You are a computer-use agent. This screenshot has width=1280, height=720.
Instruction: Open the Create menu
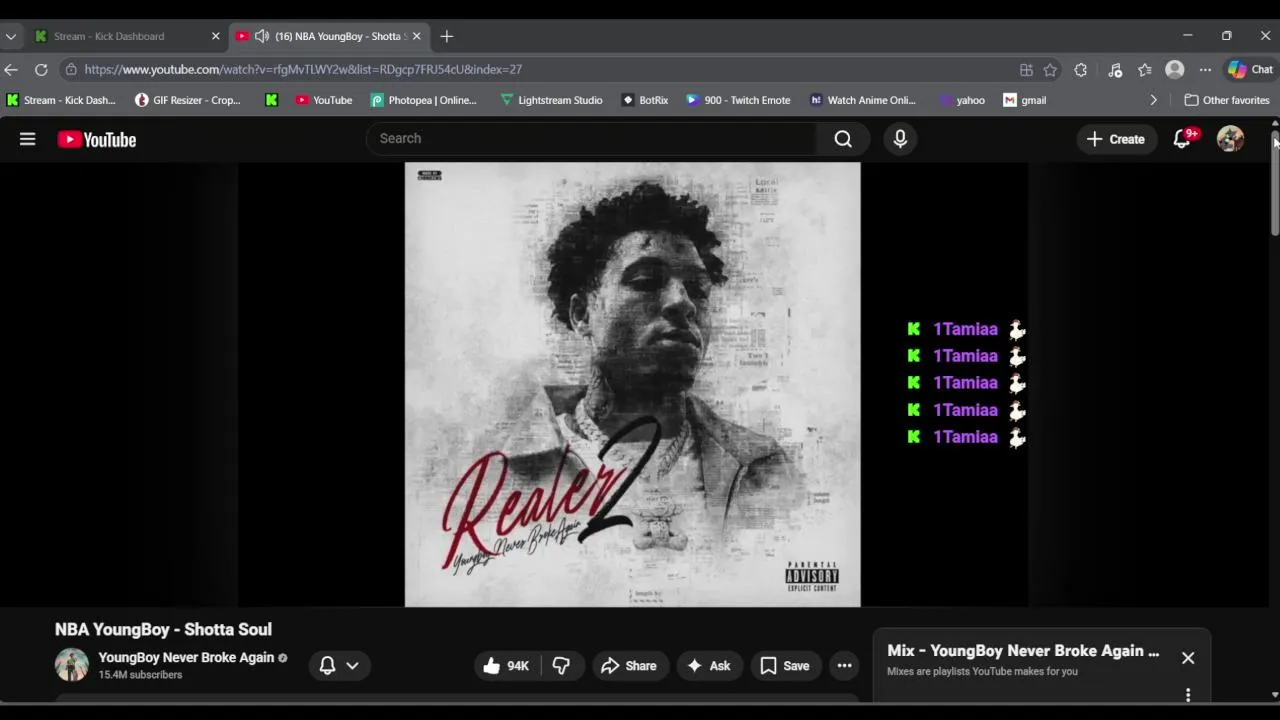click(1116, 139)
